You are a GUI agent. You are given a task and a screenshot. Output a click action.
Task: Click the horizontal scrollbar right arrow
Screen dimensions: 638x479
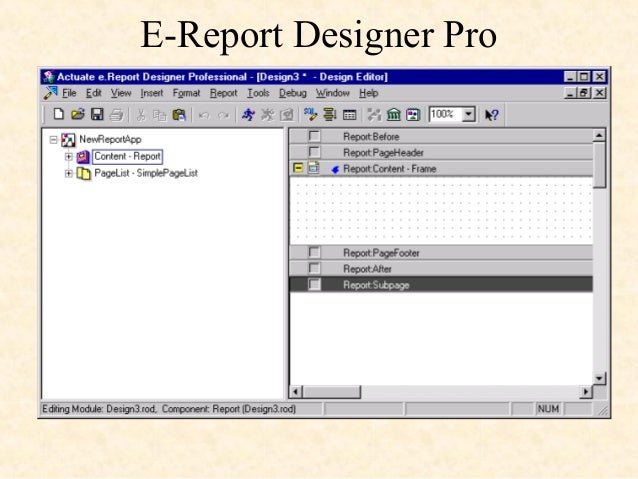(586, 392)
